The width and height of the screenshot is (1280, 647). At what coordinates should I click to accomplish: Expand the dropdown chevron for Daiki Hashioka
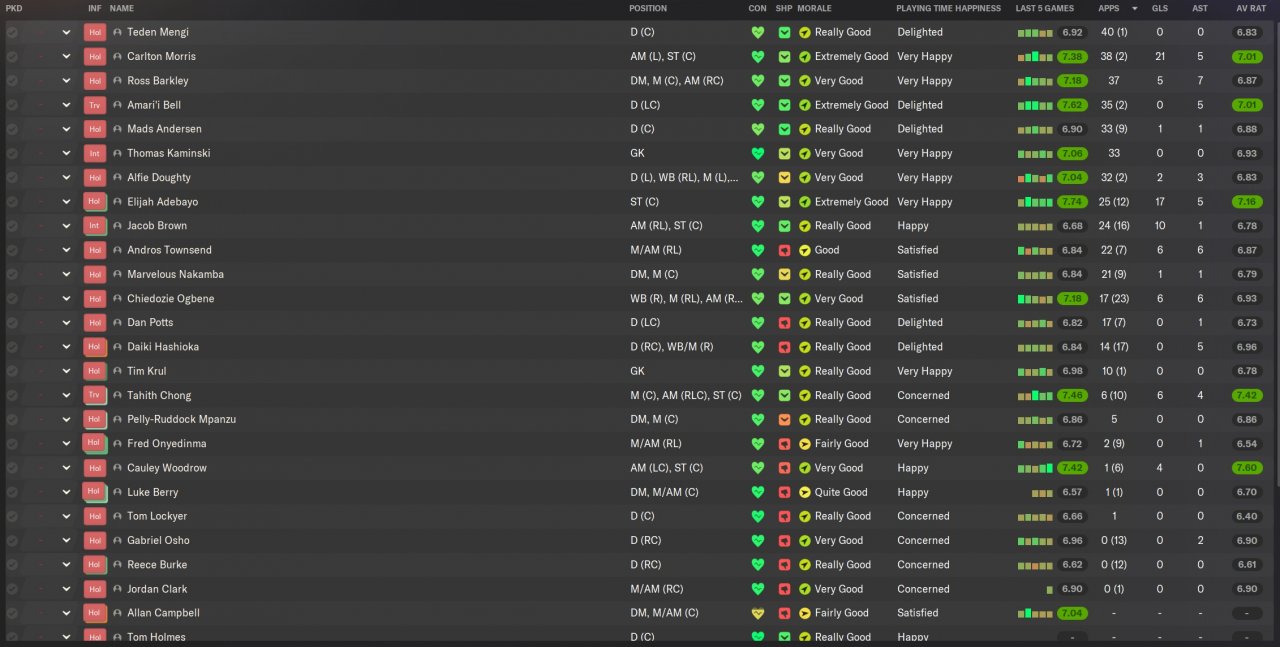point(66,347)
